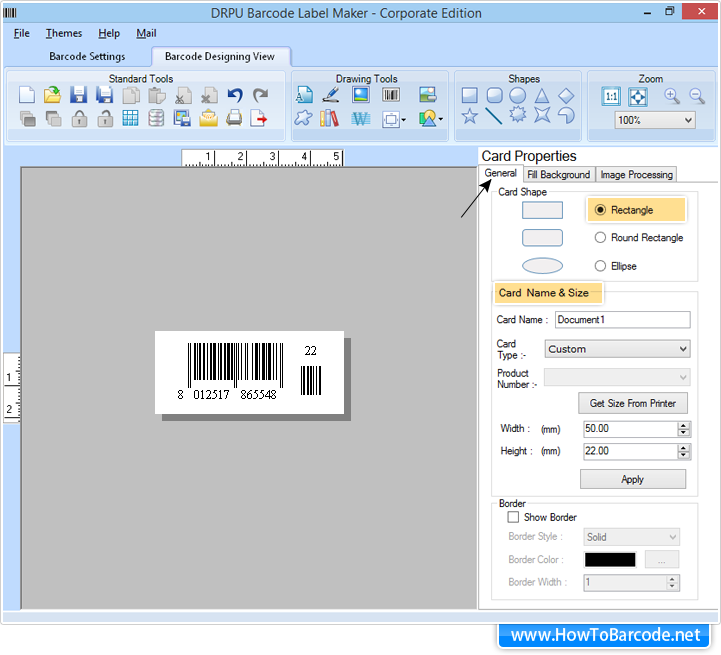The height and width of the screenshot is (655, 721).
Task: Switch to the Barcode Designing View tab
Action: 220,57
